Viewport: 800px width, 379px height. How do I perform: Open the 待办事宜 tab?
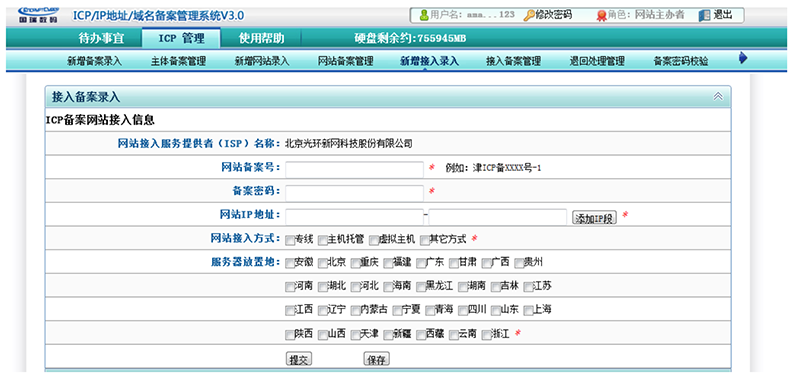[101, 38]
